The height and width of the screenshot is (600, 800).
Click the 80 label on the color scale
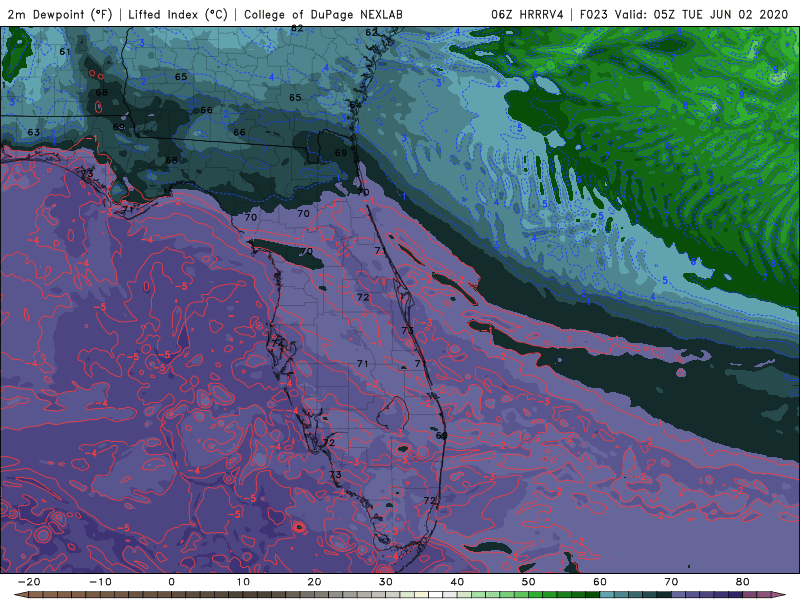click(743, 582)
